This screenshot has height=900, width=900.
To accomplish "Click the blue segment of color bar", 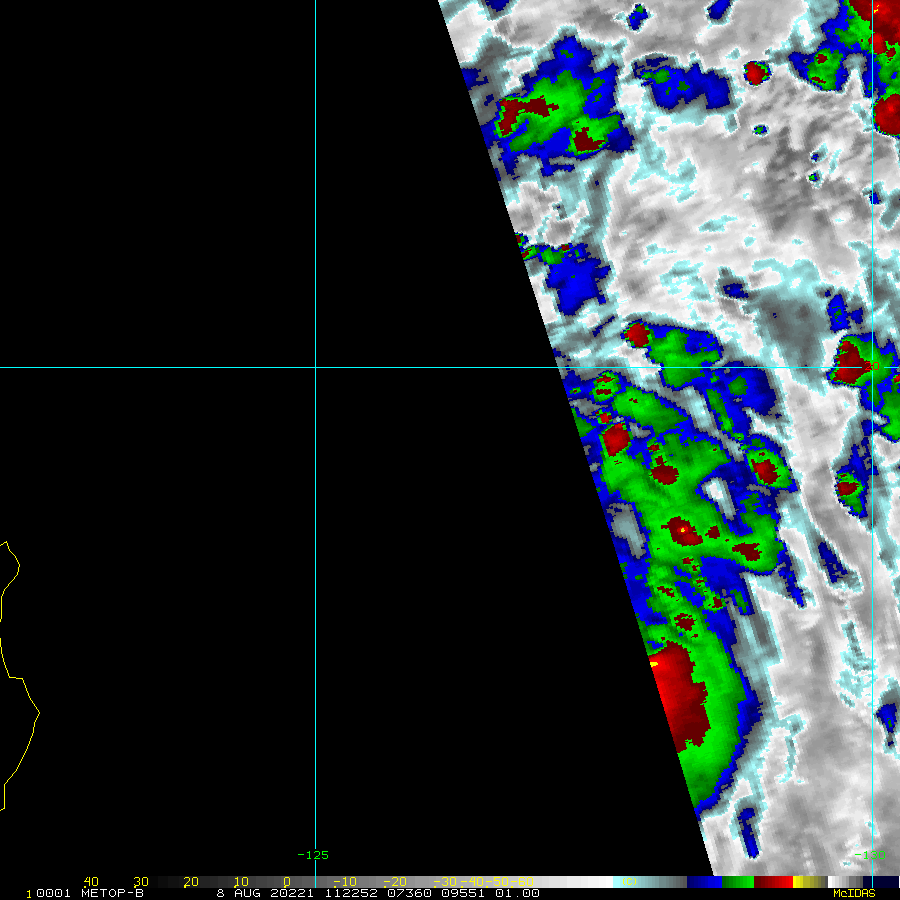I will tap(705, 882).
